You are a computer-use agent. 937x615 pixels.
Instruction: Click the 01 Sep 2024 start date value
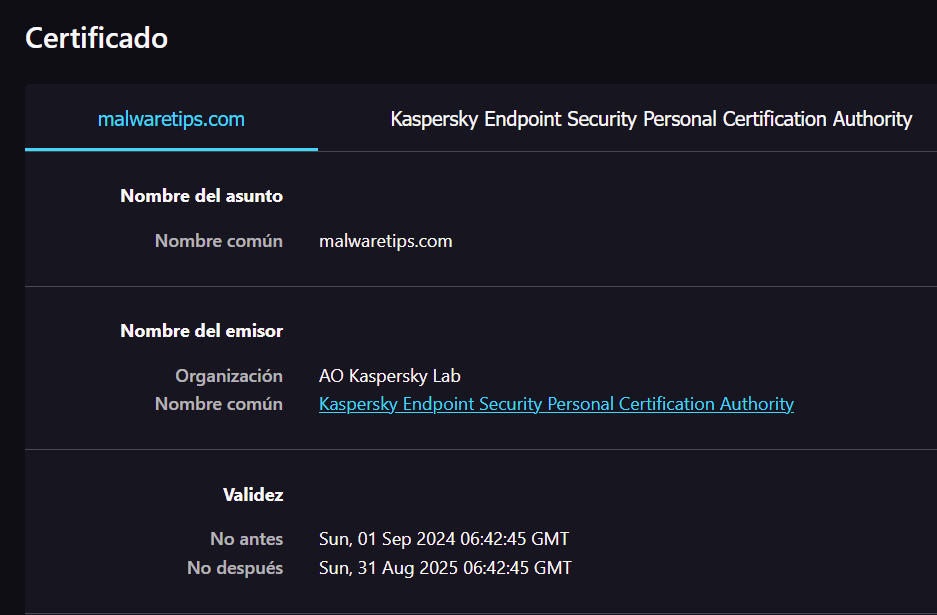click(x=443, y=539)
